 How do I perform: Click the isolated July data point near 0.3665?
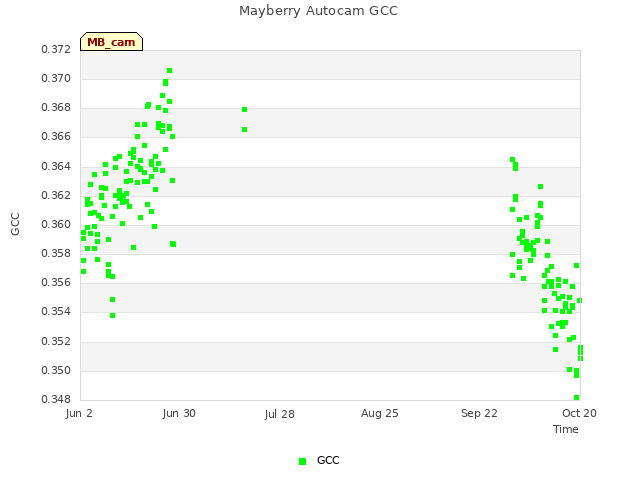pyautogui.click(x=244, y=129)
